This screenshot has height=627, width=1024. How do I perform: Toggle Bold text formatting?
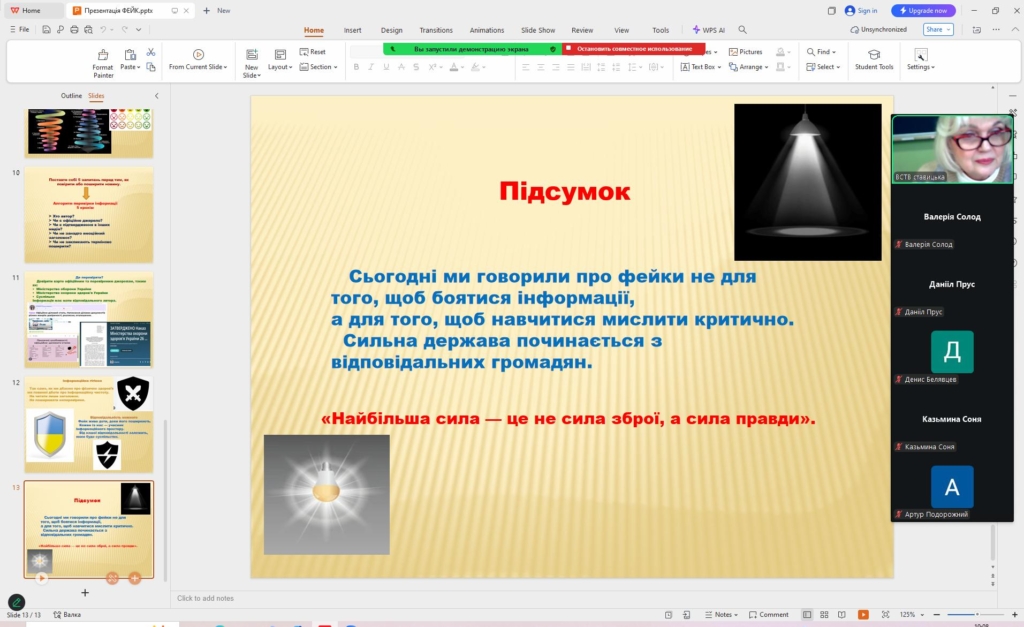(356, 67)
